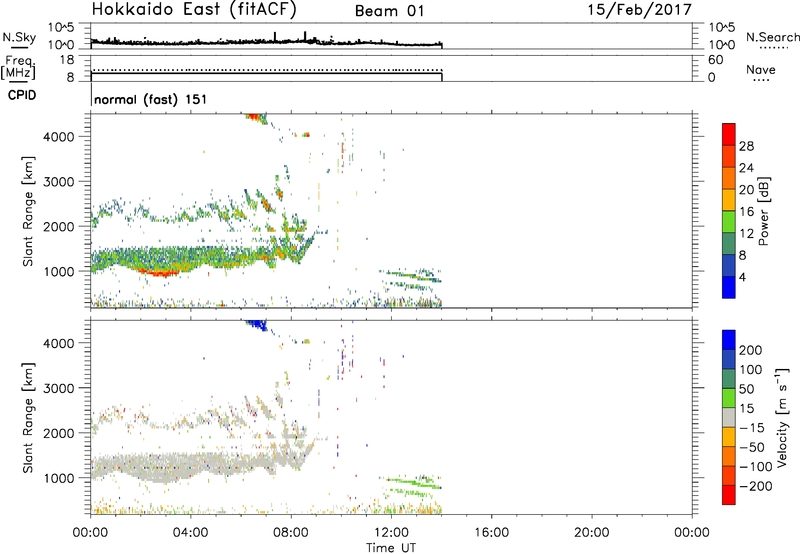The width and height of the screenshot is (800, 554).
Task: Click the '60' Nave axis tick label
Action: (x=715, y=60)
